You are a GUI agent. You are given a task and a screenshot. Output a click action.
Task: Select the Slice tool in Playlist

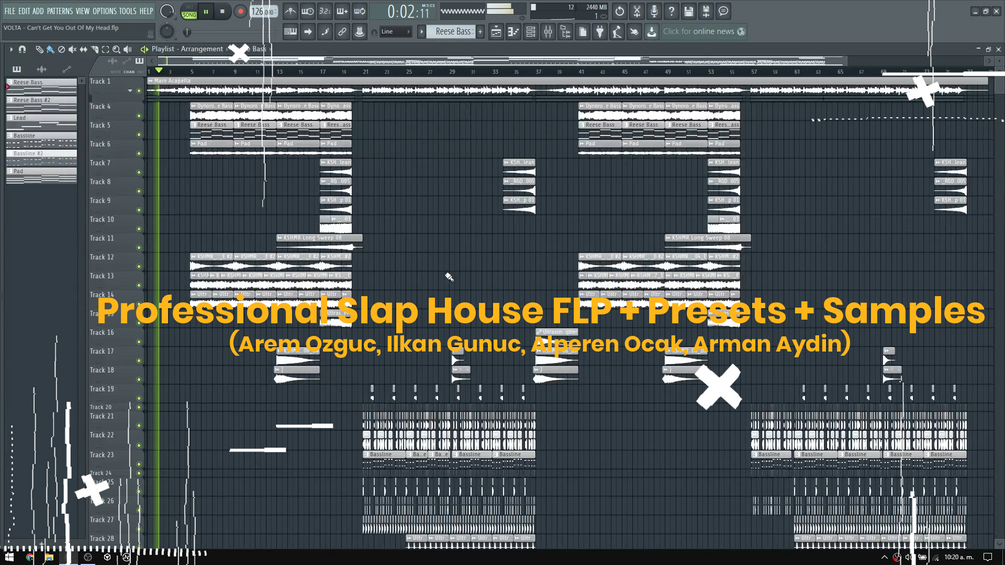(x=94, y=49)
